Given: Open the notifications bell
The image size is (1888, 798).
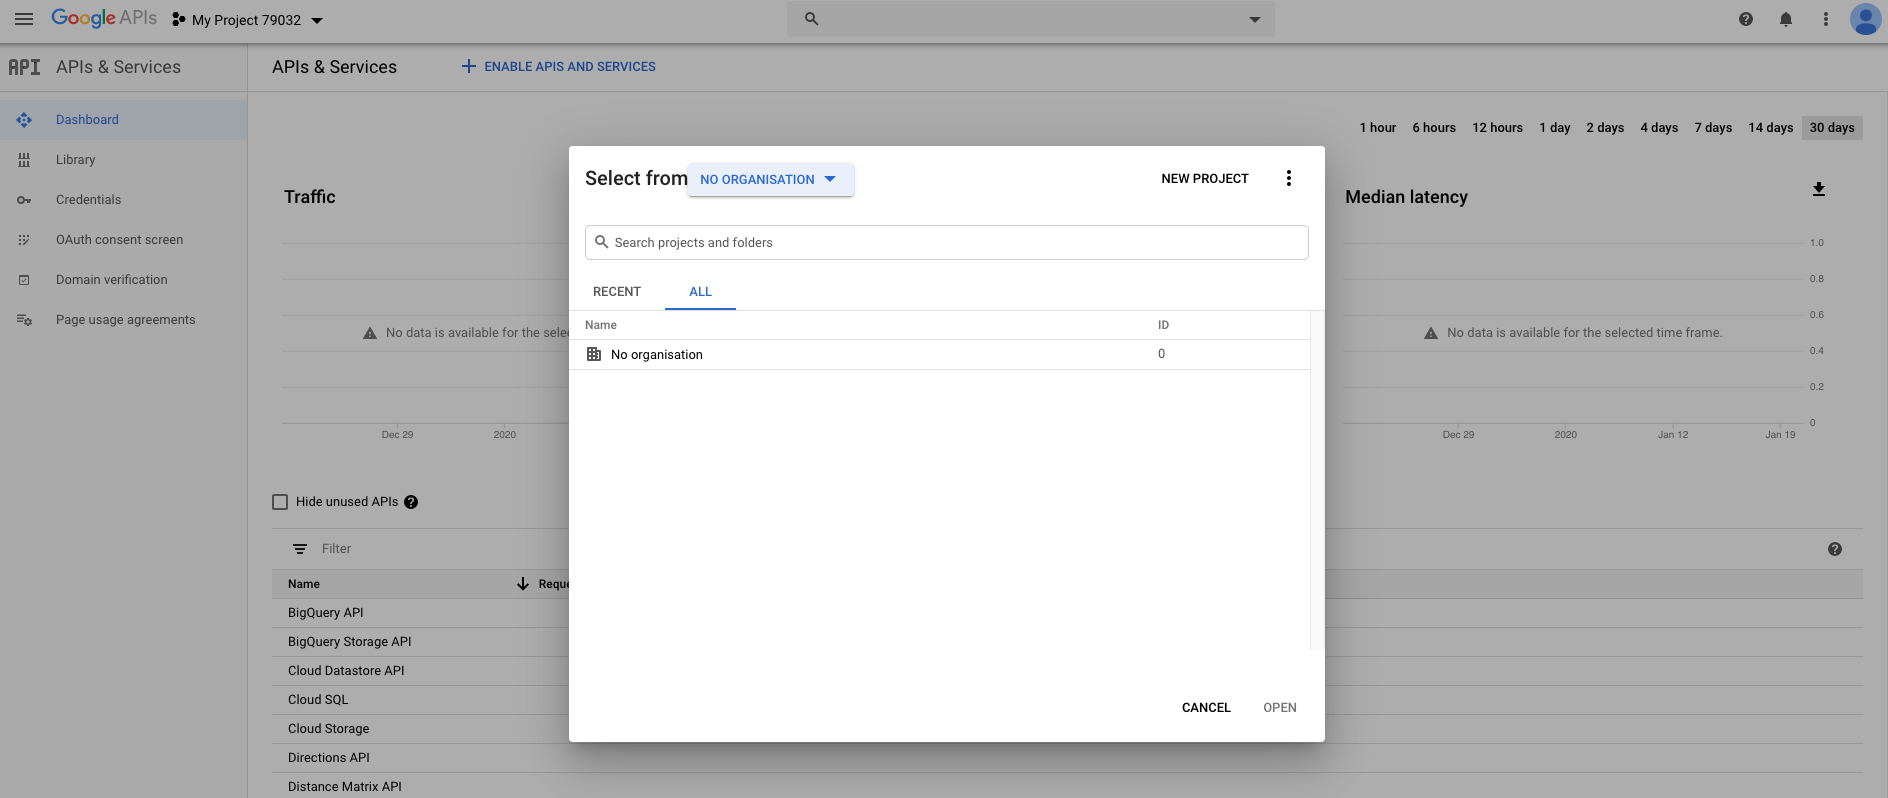Looking at the screenshot, I should point(1786,19).
